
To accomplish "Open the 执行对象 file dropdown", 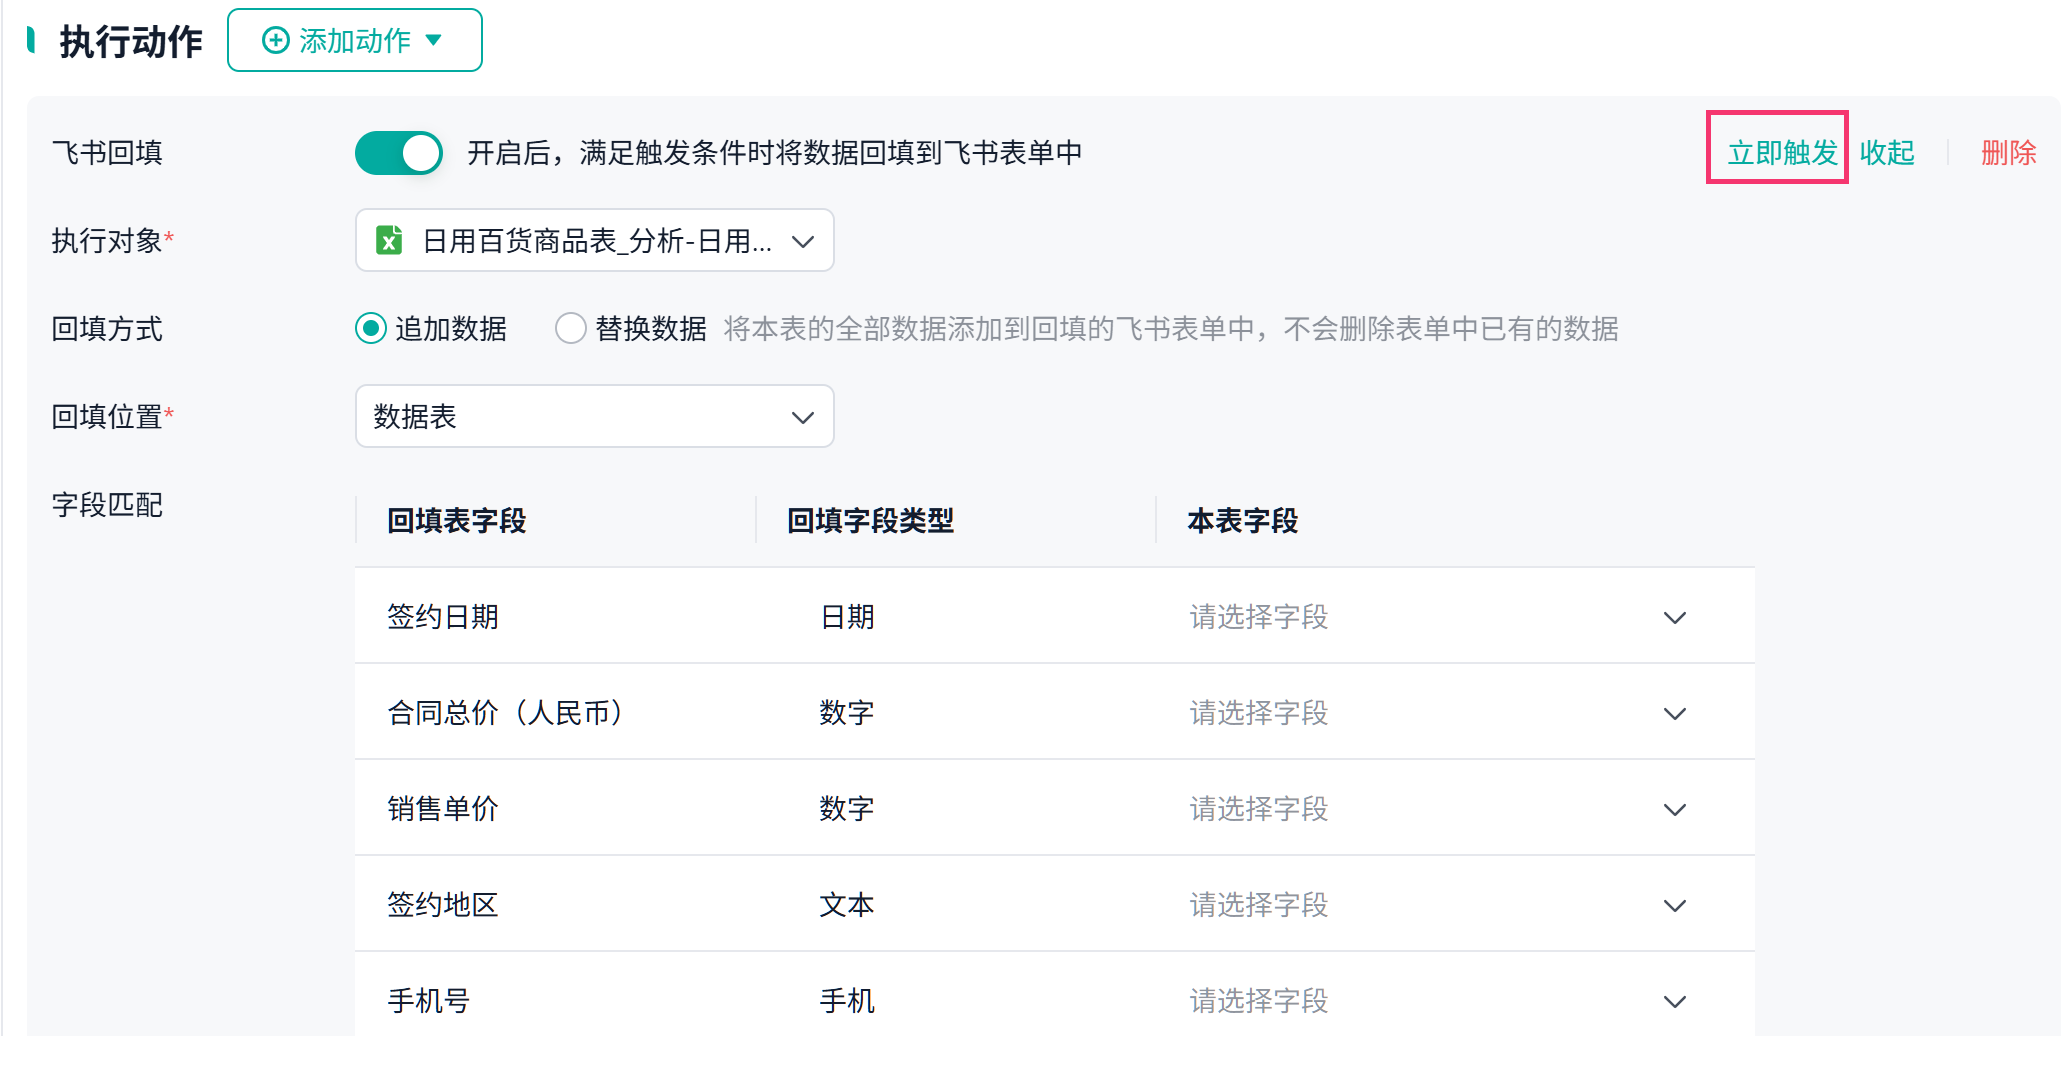I will click(x=594, y=240).
